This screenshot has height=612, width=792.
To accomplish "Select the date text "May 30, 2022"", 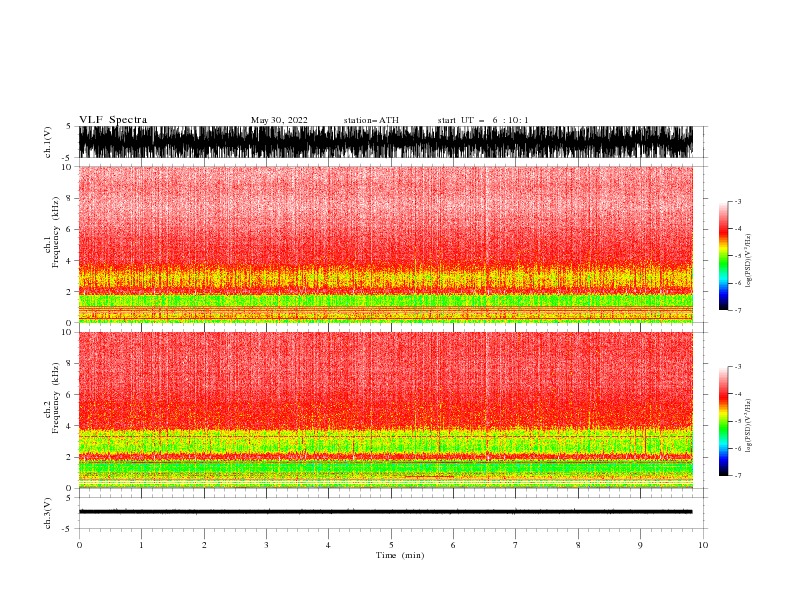I will [x=279, y=120].
